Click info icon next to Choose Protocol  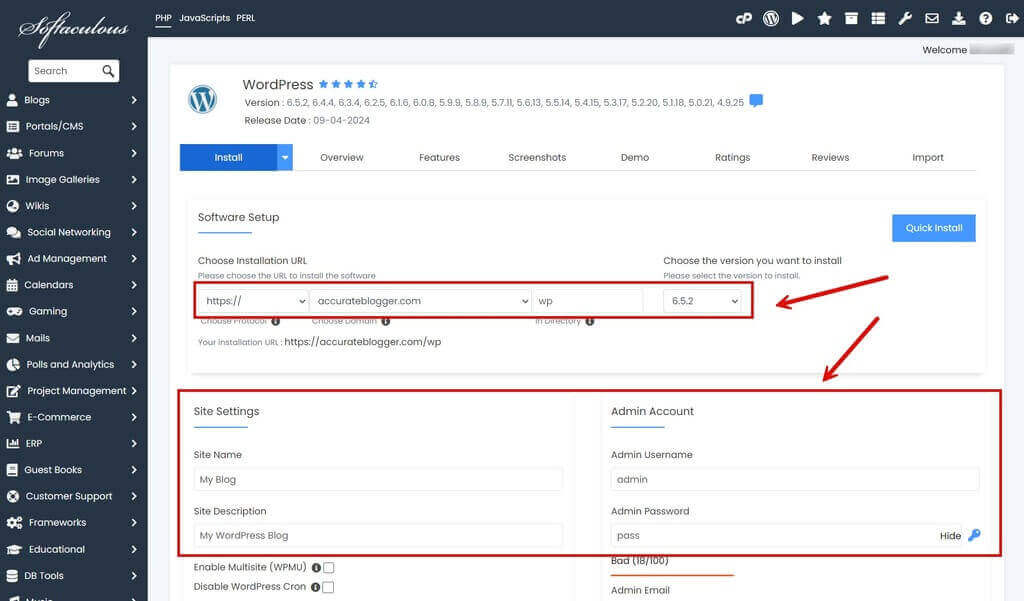point(276,321)
